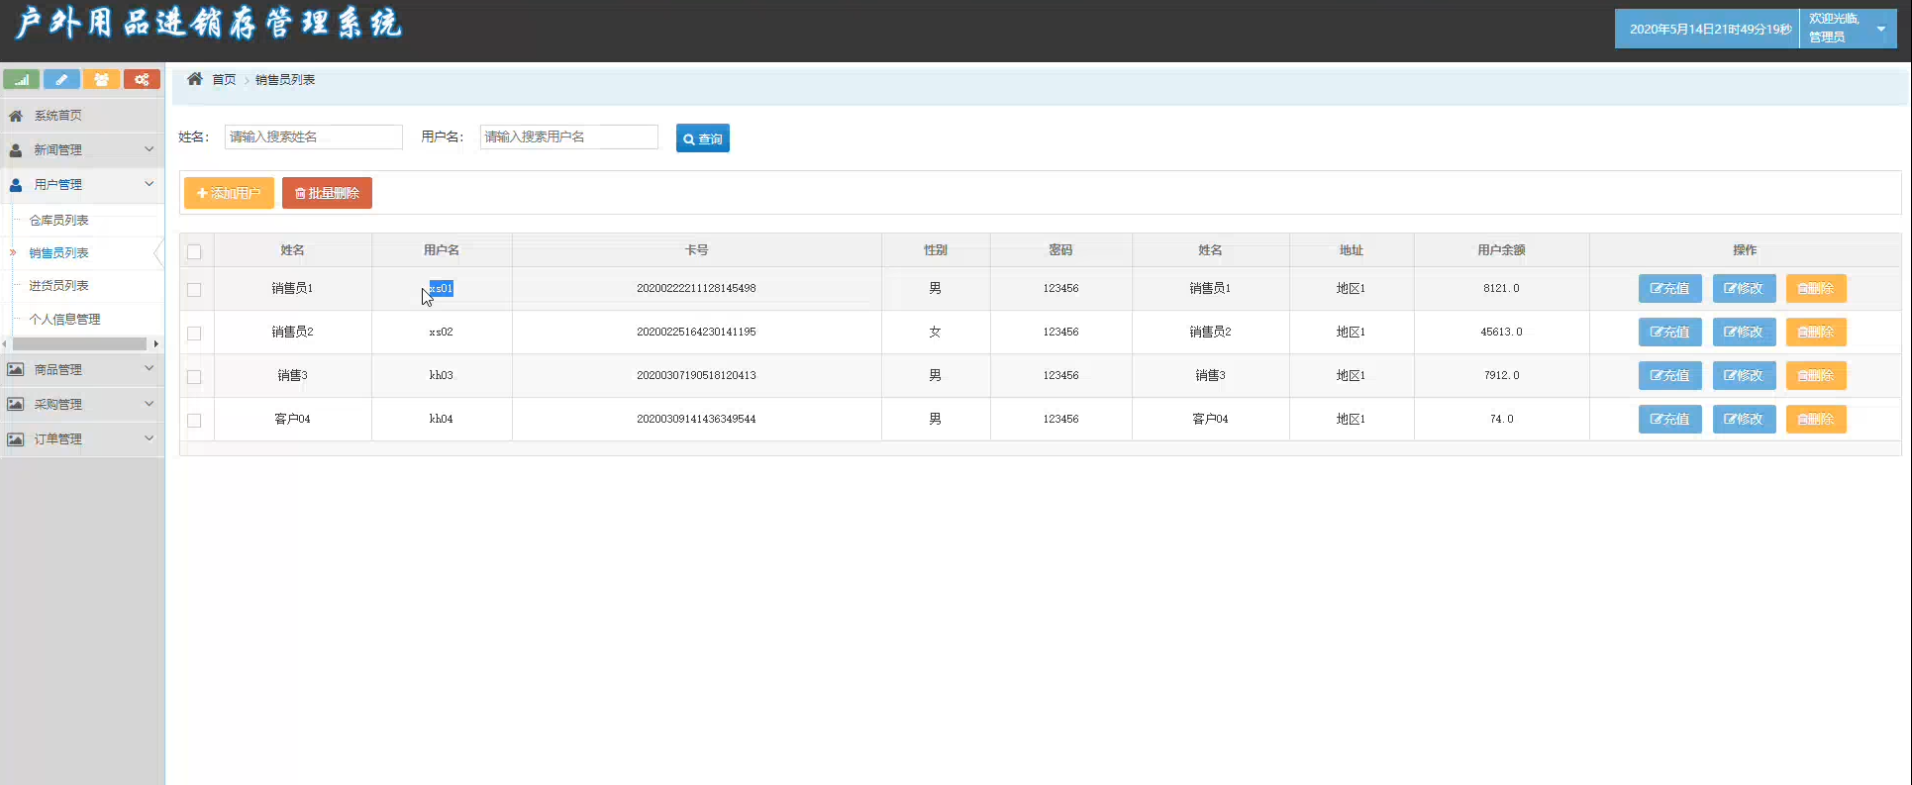Click 修改 for row 销售员2
This screenshot has height=785, width=1912.
[x=1744, y=332]
